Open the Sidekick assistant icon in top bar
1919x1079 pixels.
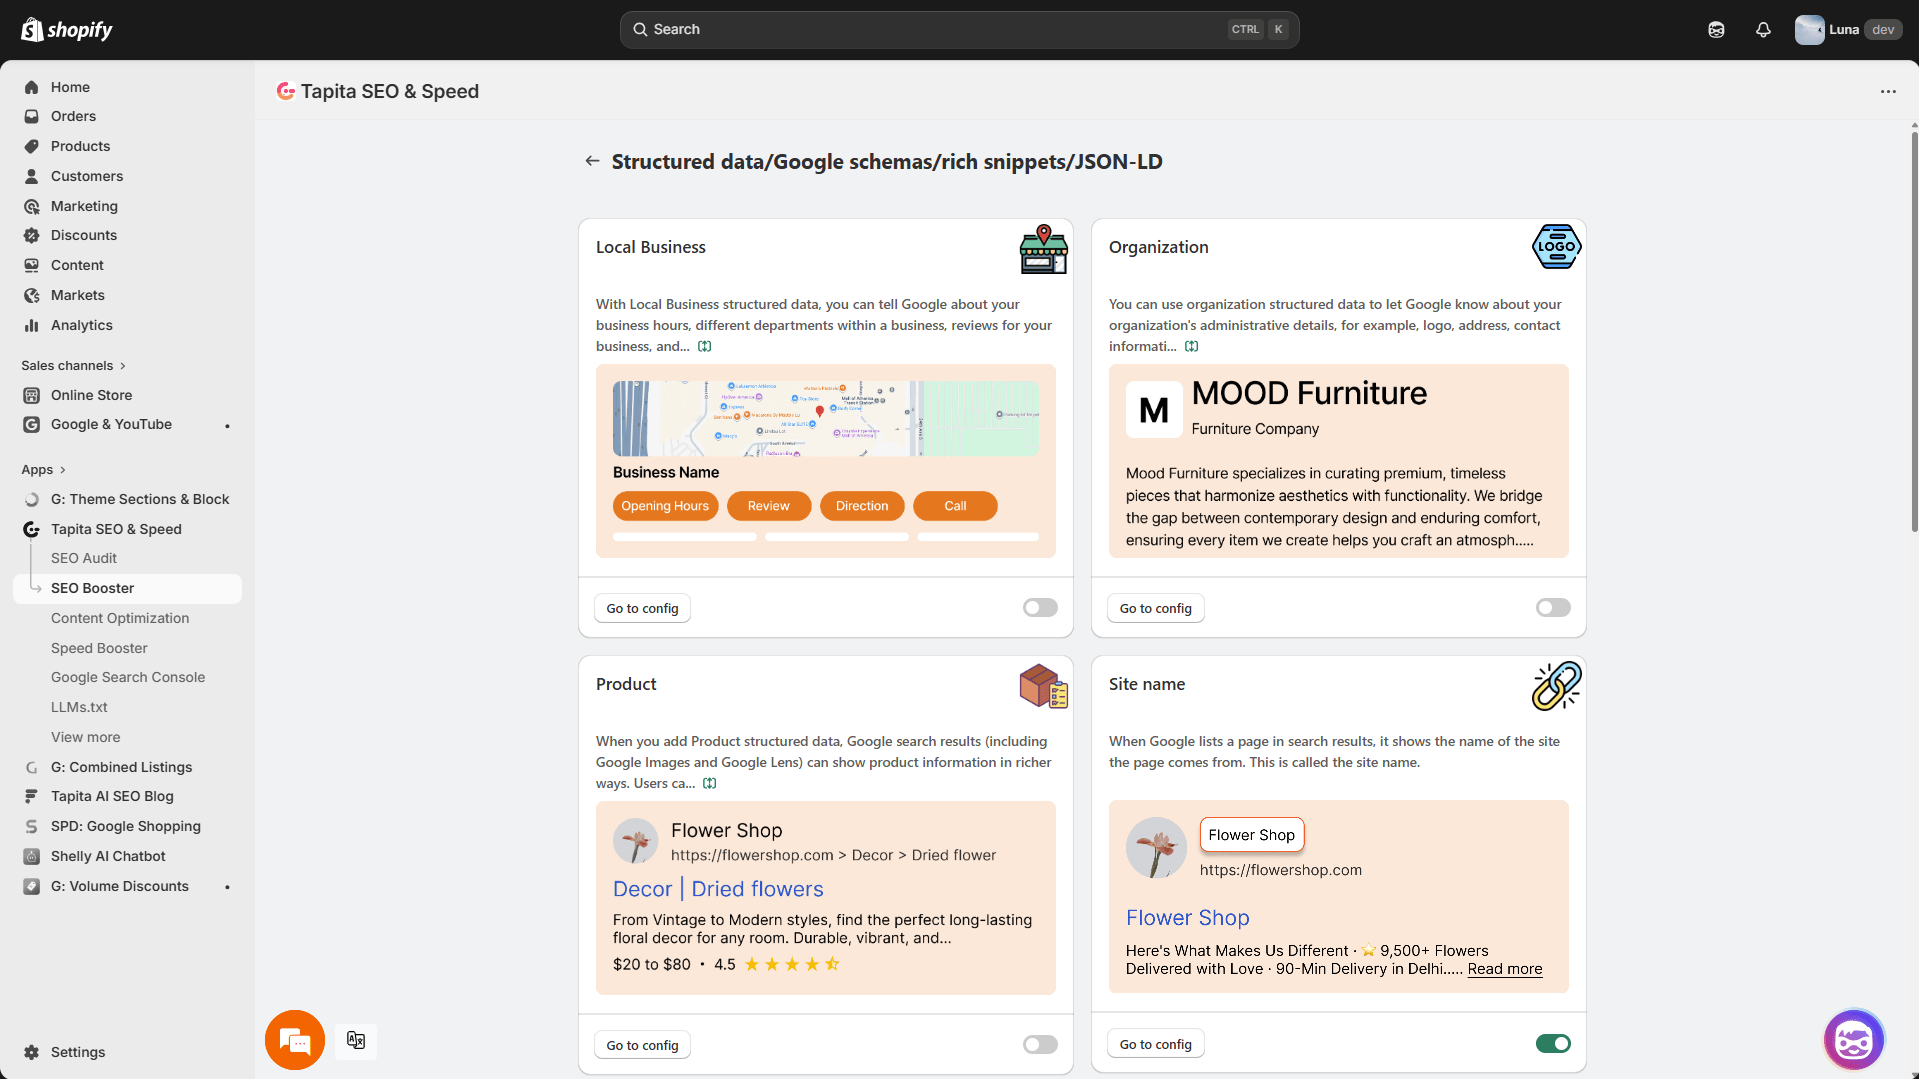click(x=1716, y=30)
